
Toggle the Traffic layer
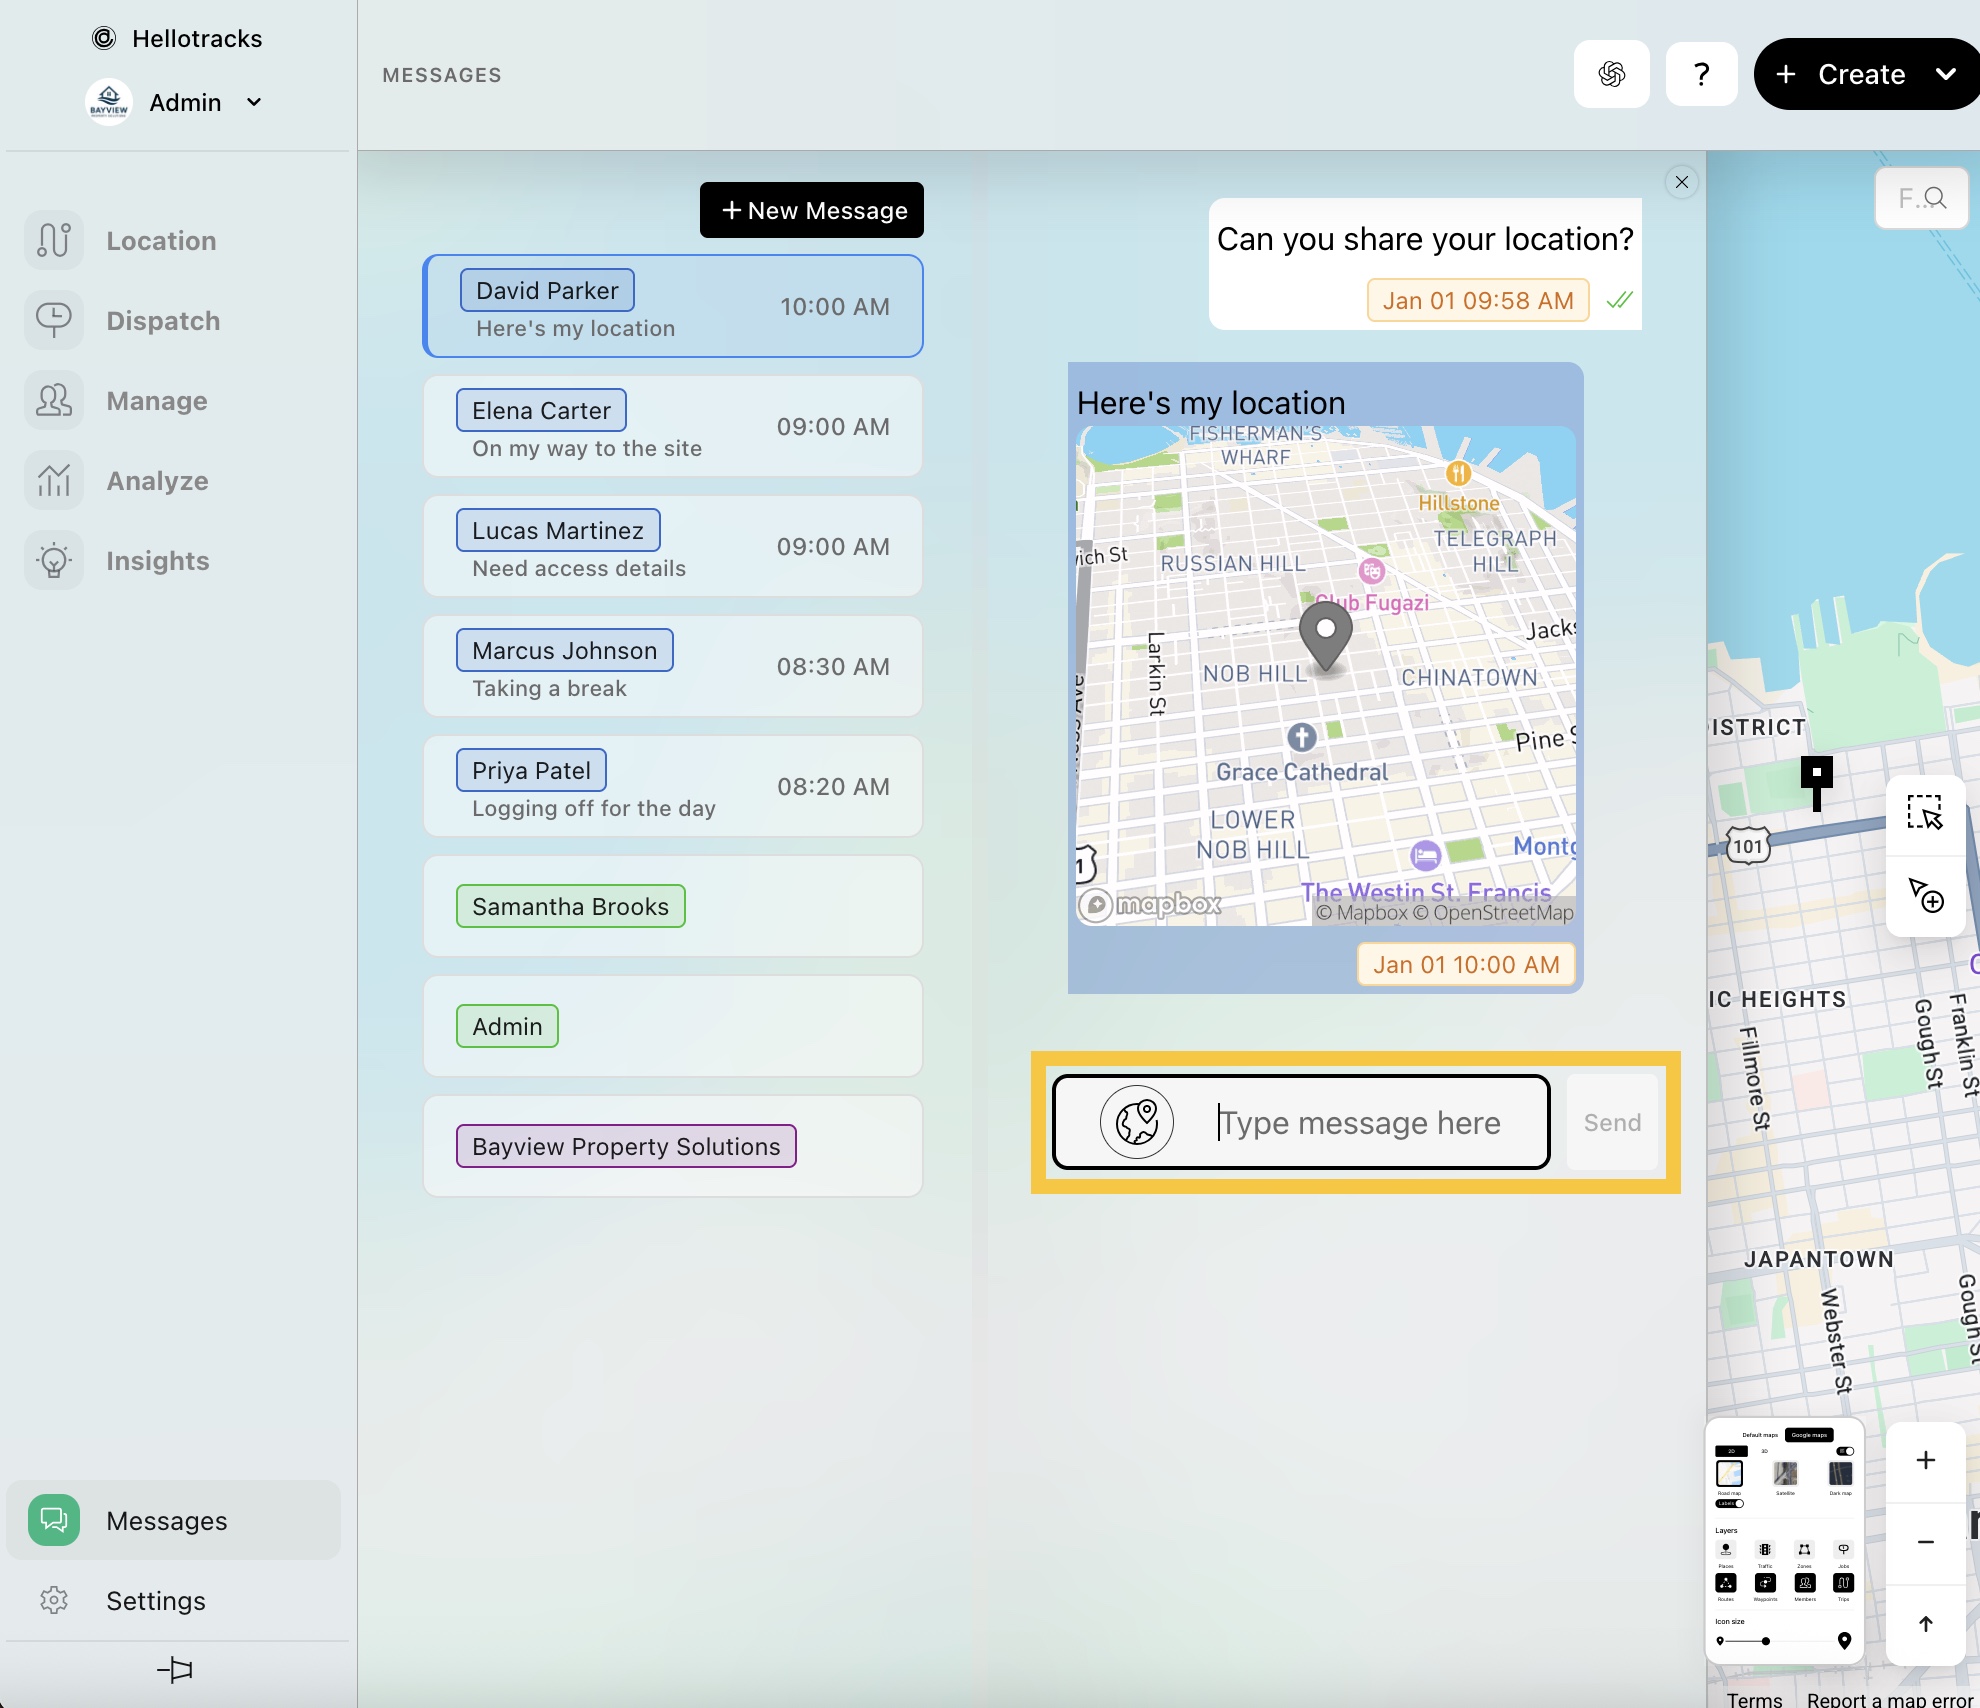pos(1765,1550)
